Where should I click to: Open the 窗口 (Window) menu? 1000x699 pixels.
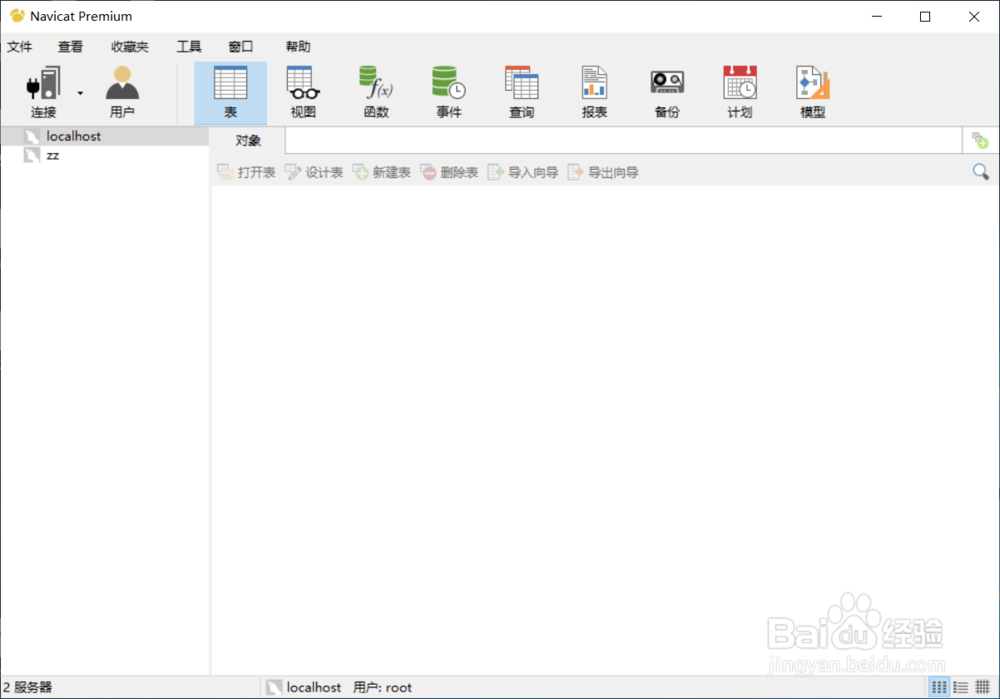click(240, 46)
